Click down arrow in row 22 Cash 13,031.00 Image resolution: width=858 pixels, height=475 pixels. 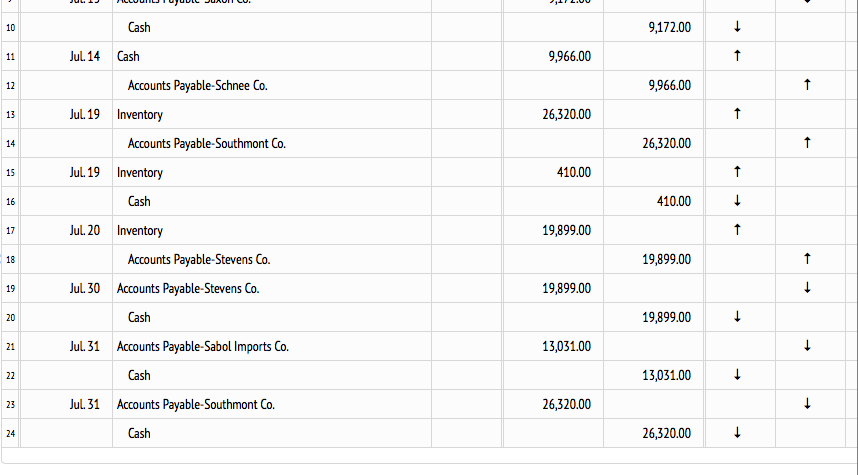coord(737,375)
